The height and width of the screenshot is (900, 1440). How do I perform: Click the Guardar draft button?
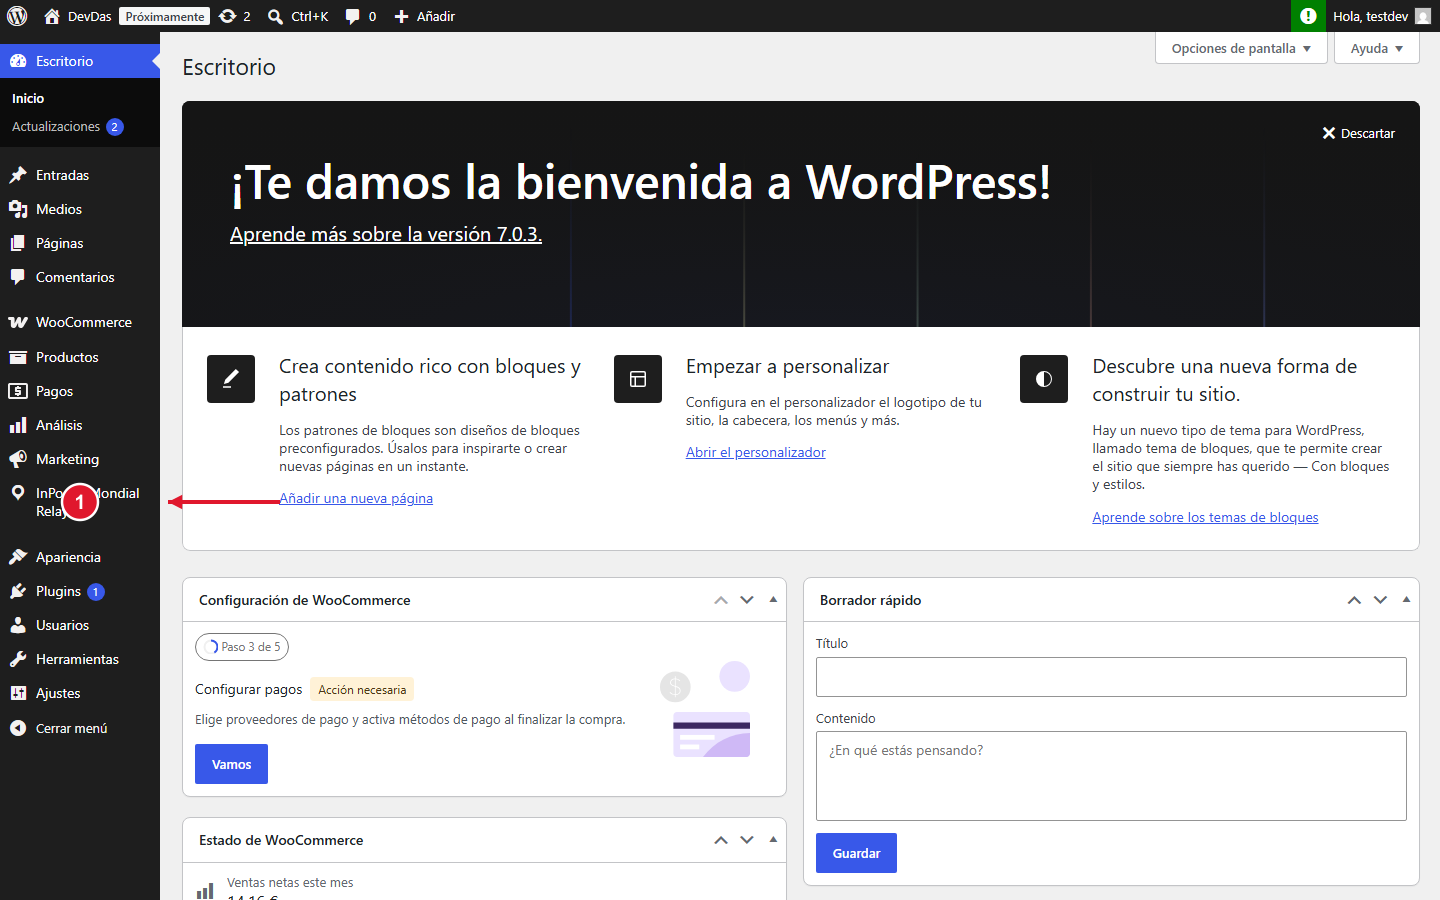click(x=856, y=853)
